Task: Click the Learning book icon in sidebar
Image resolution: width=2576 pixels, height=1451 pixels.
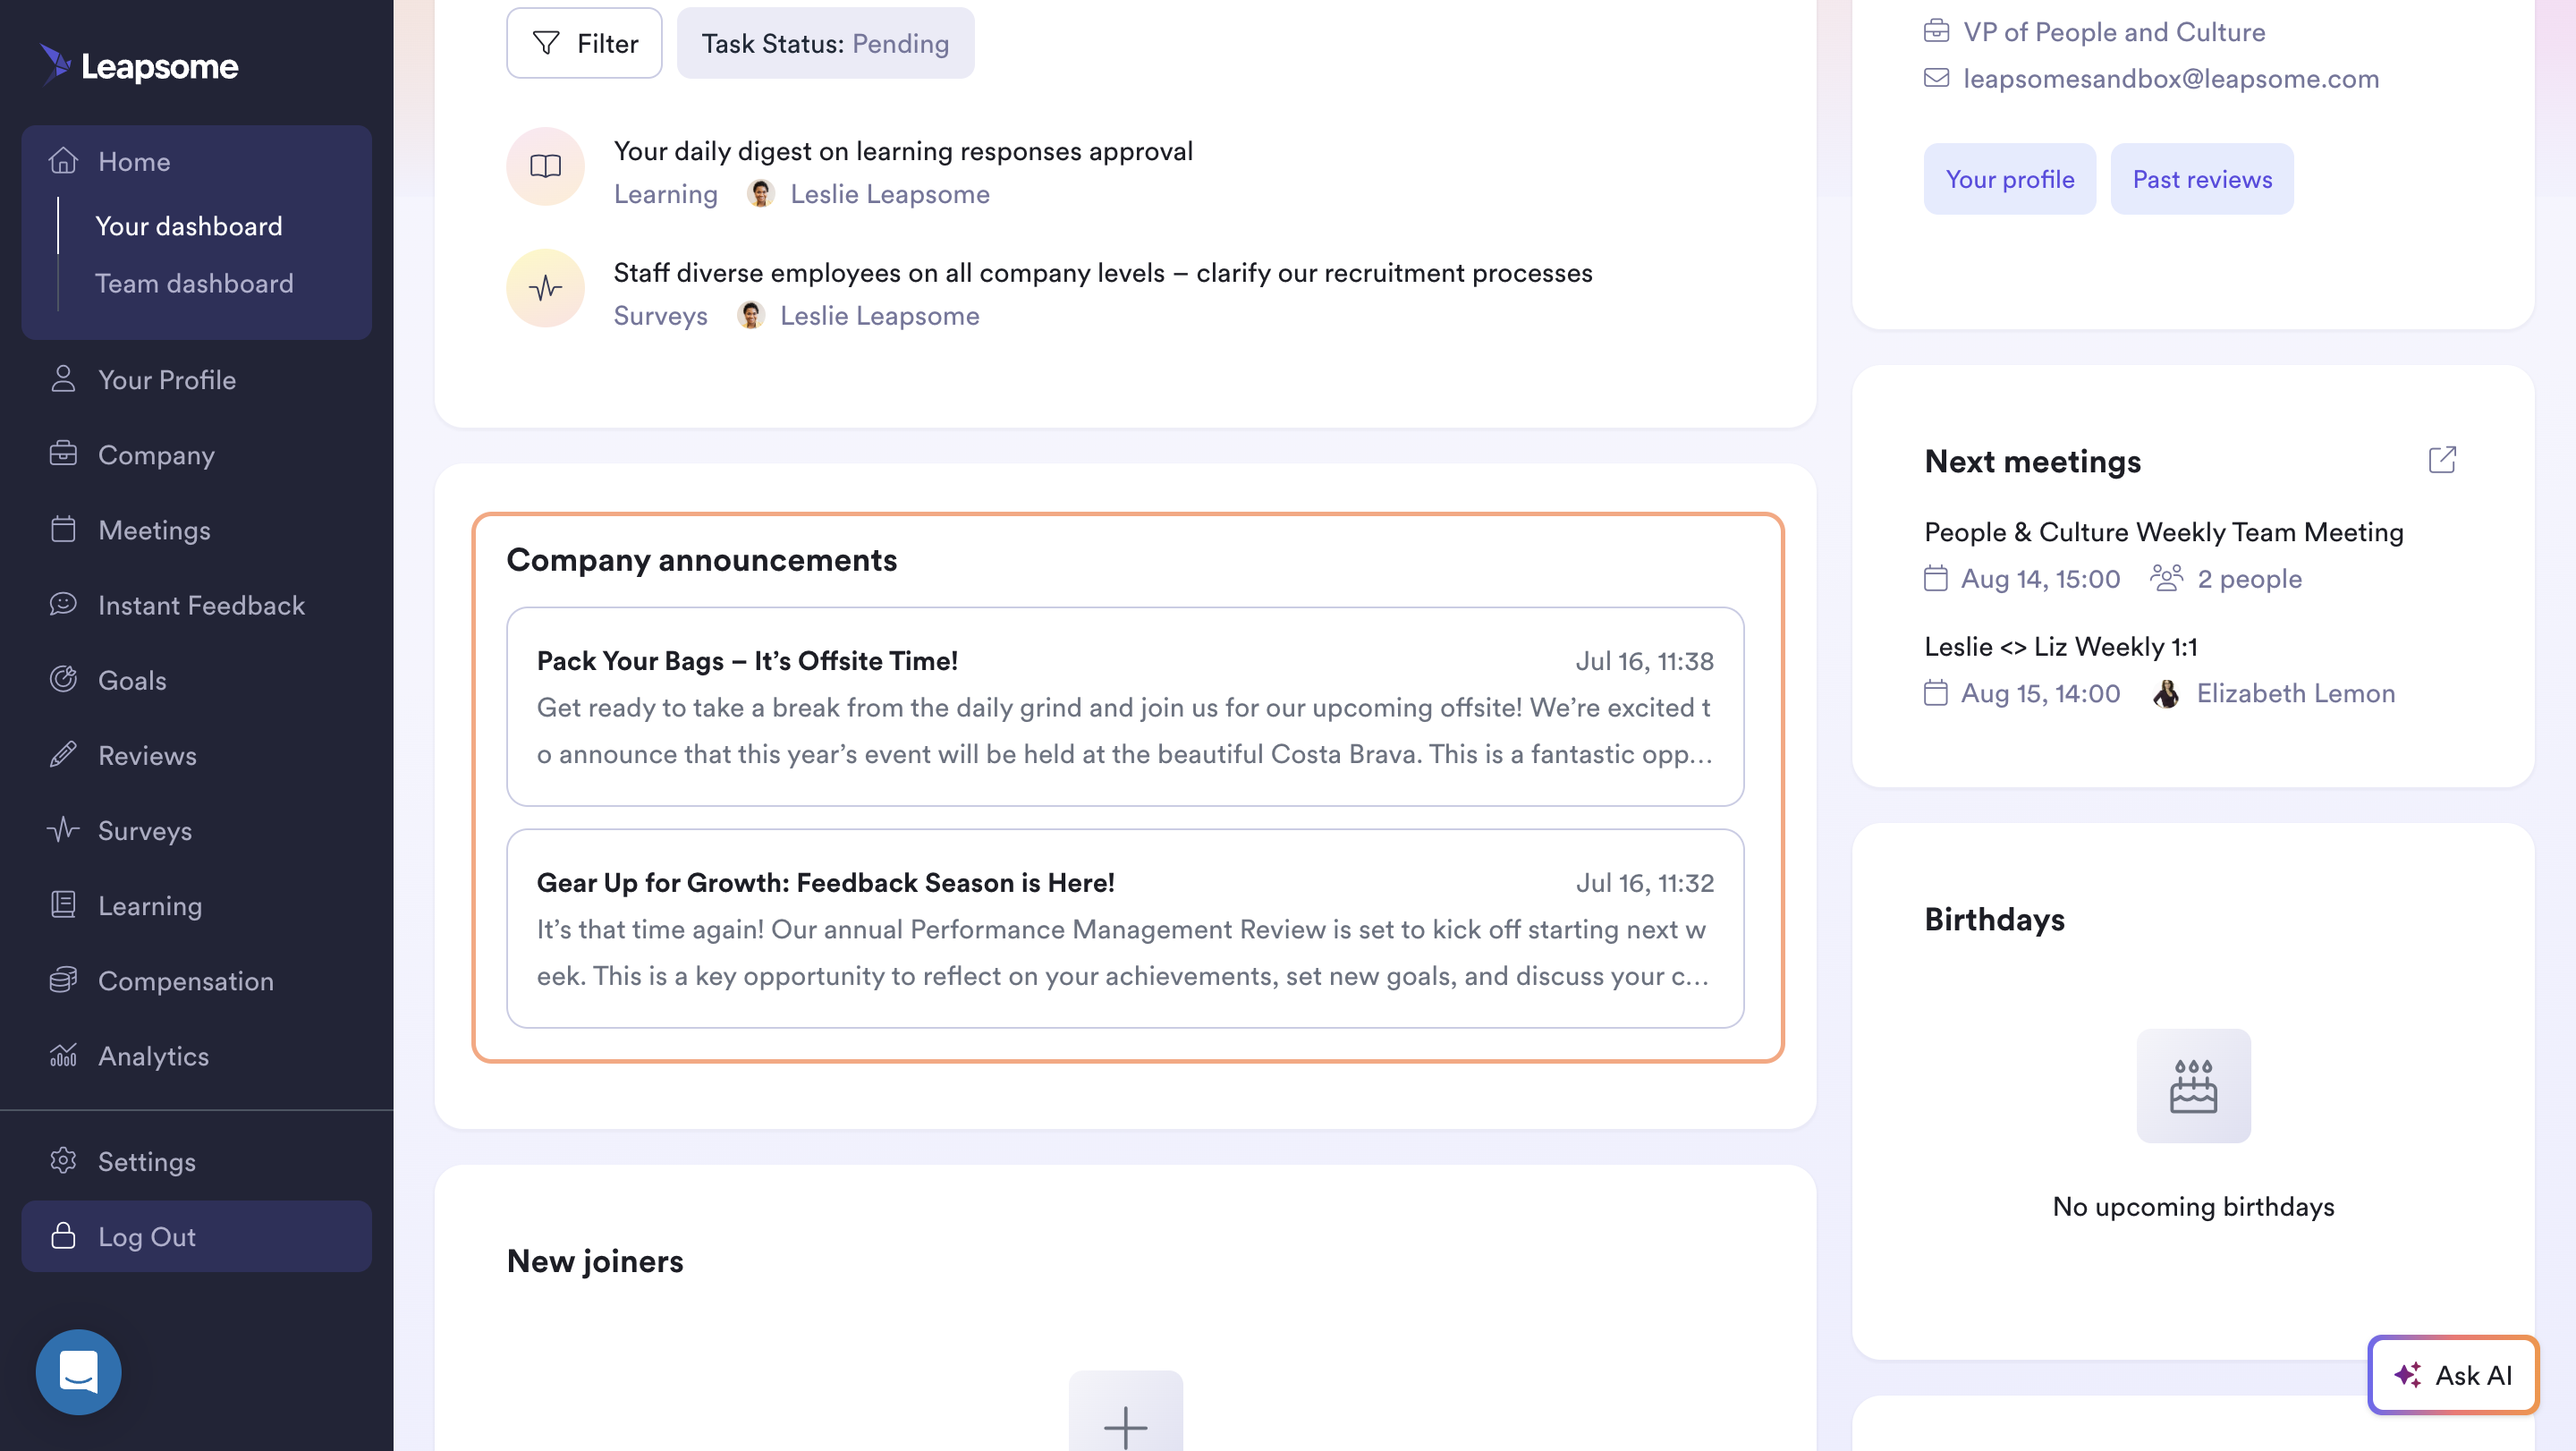Action: [x=63, y=905]
